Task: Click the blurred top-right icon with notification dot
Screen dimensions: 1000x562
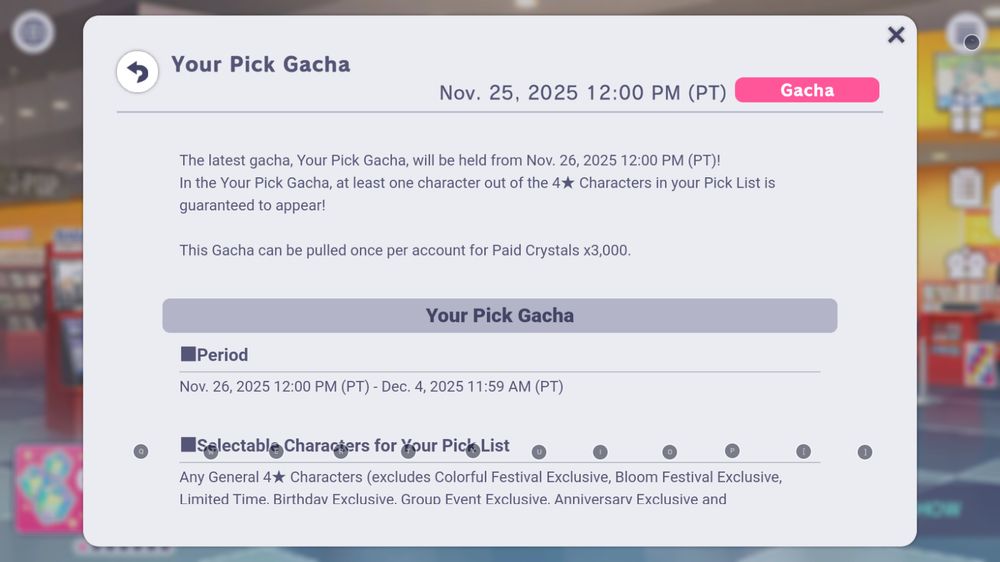Action: pos(966,32)
